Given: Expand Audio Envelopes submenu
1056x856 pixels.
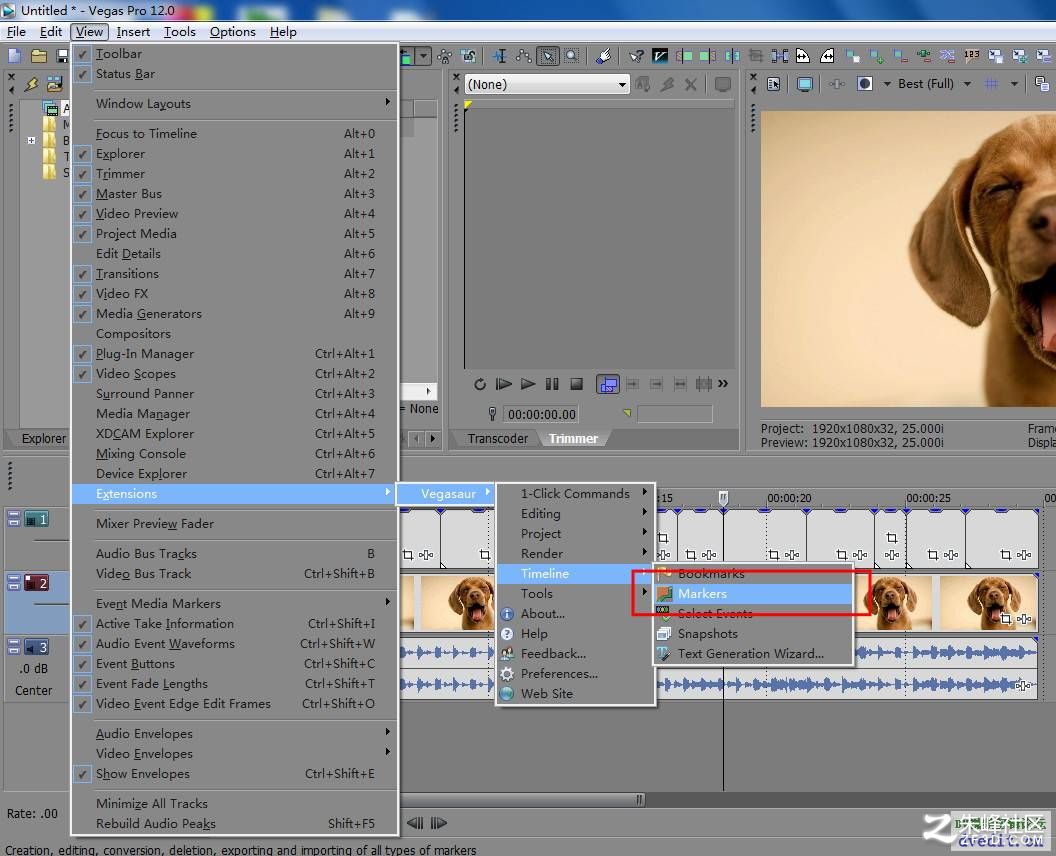Looking at the screenshot, I should tap(235, 733).
